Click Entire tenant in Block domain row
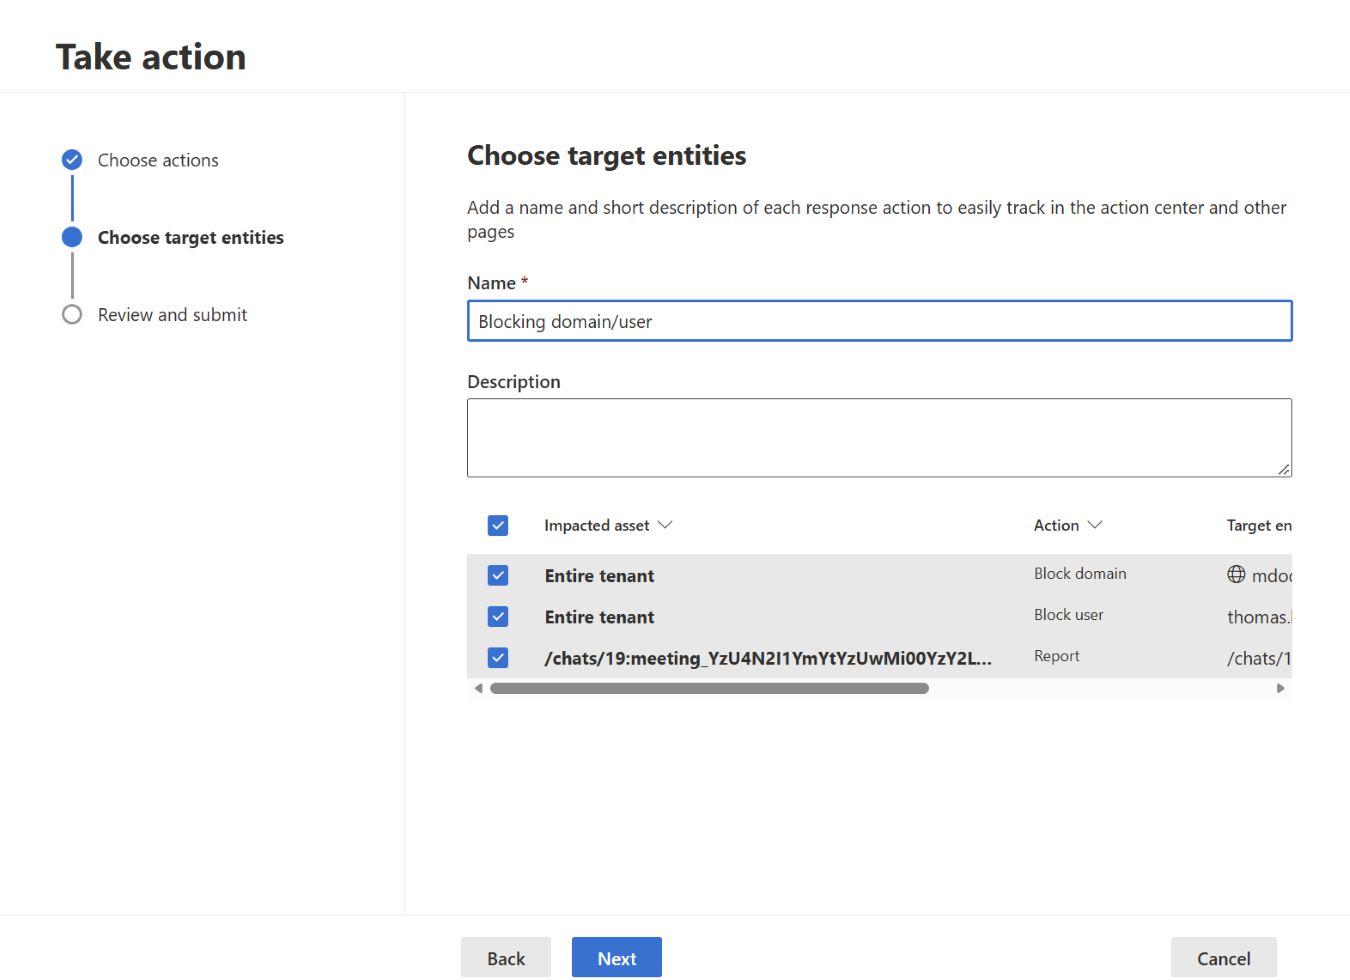The width and height of the screenshot is (1350, 980). coord(600,575)
